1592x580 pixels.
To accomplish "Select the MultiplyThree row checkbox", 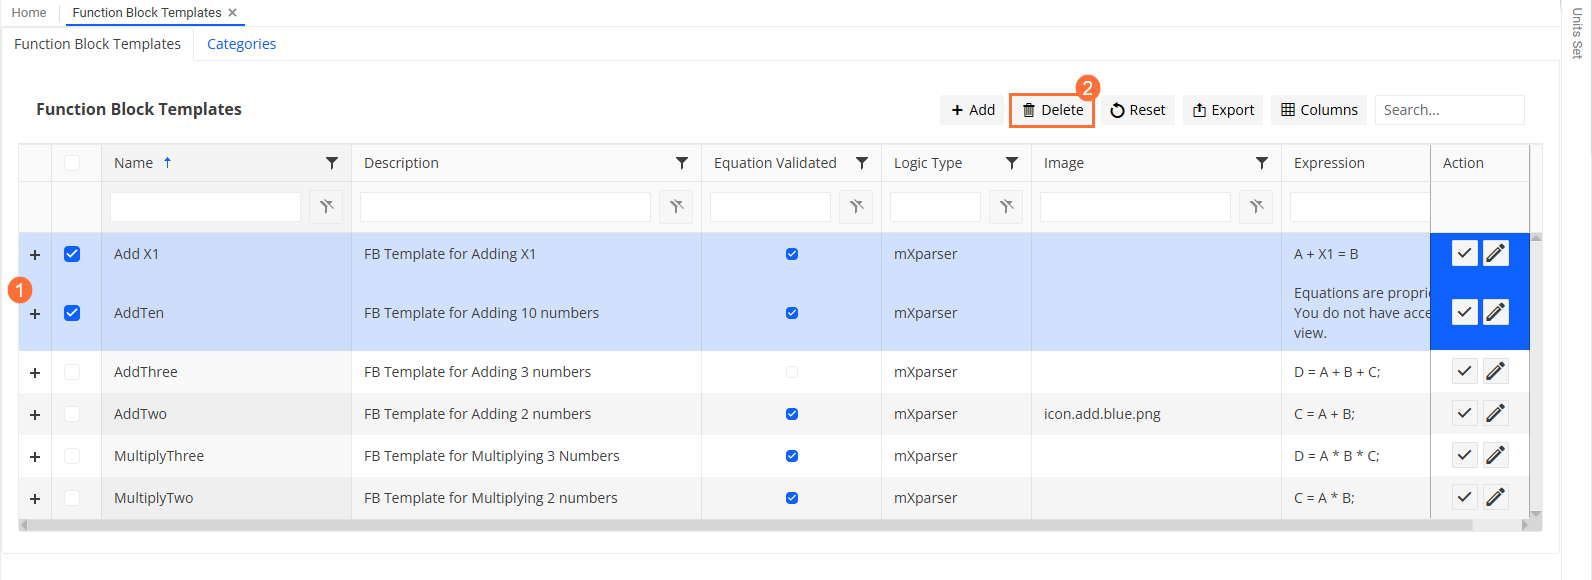I will point(72,456).
